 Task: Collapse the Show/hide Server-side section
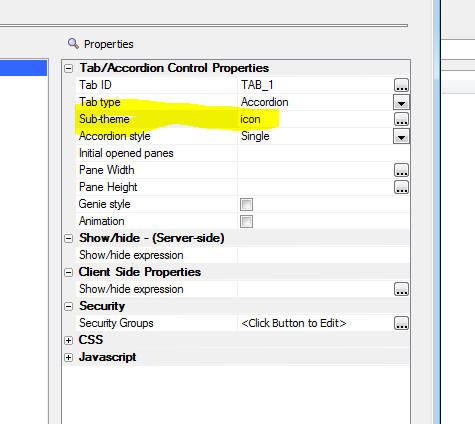[68, 238]
